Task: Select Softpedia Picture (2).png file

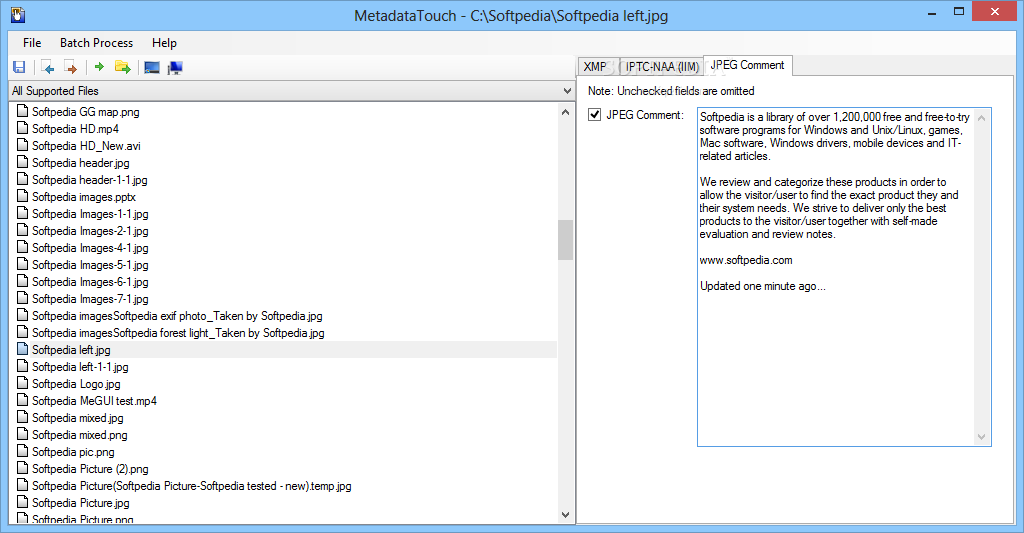Action: tap(90, 468)
